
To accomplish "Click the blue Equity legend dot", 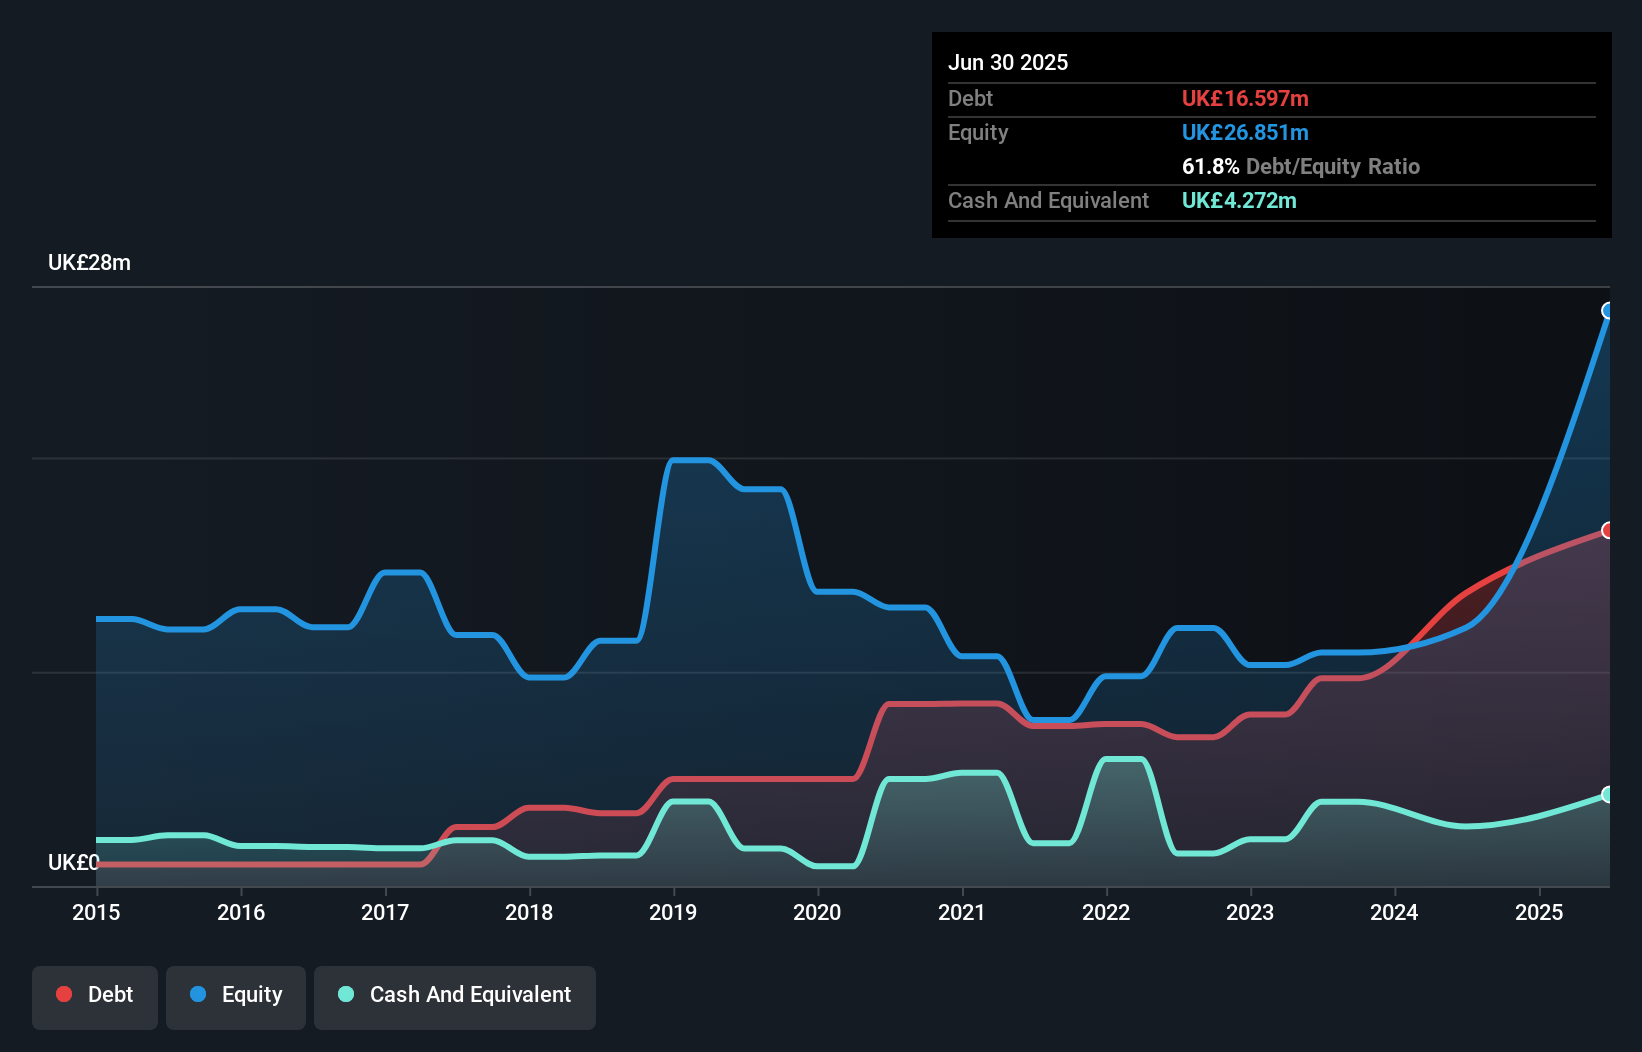I will (199, 994).
